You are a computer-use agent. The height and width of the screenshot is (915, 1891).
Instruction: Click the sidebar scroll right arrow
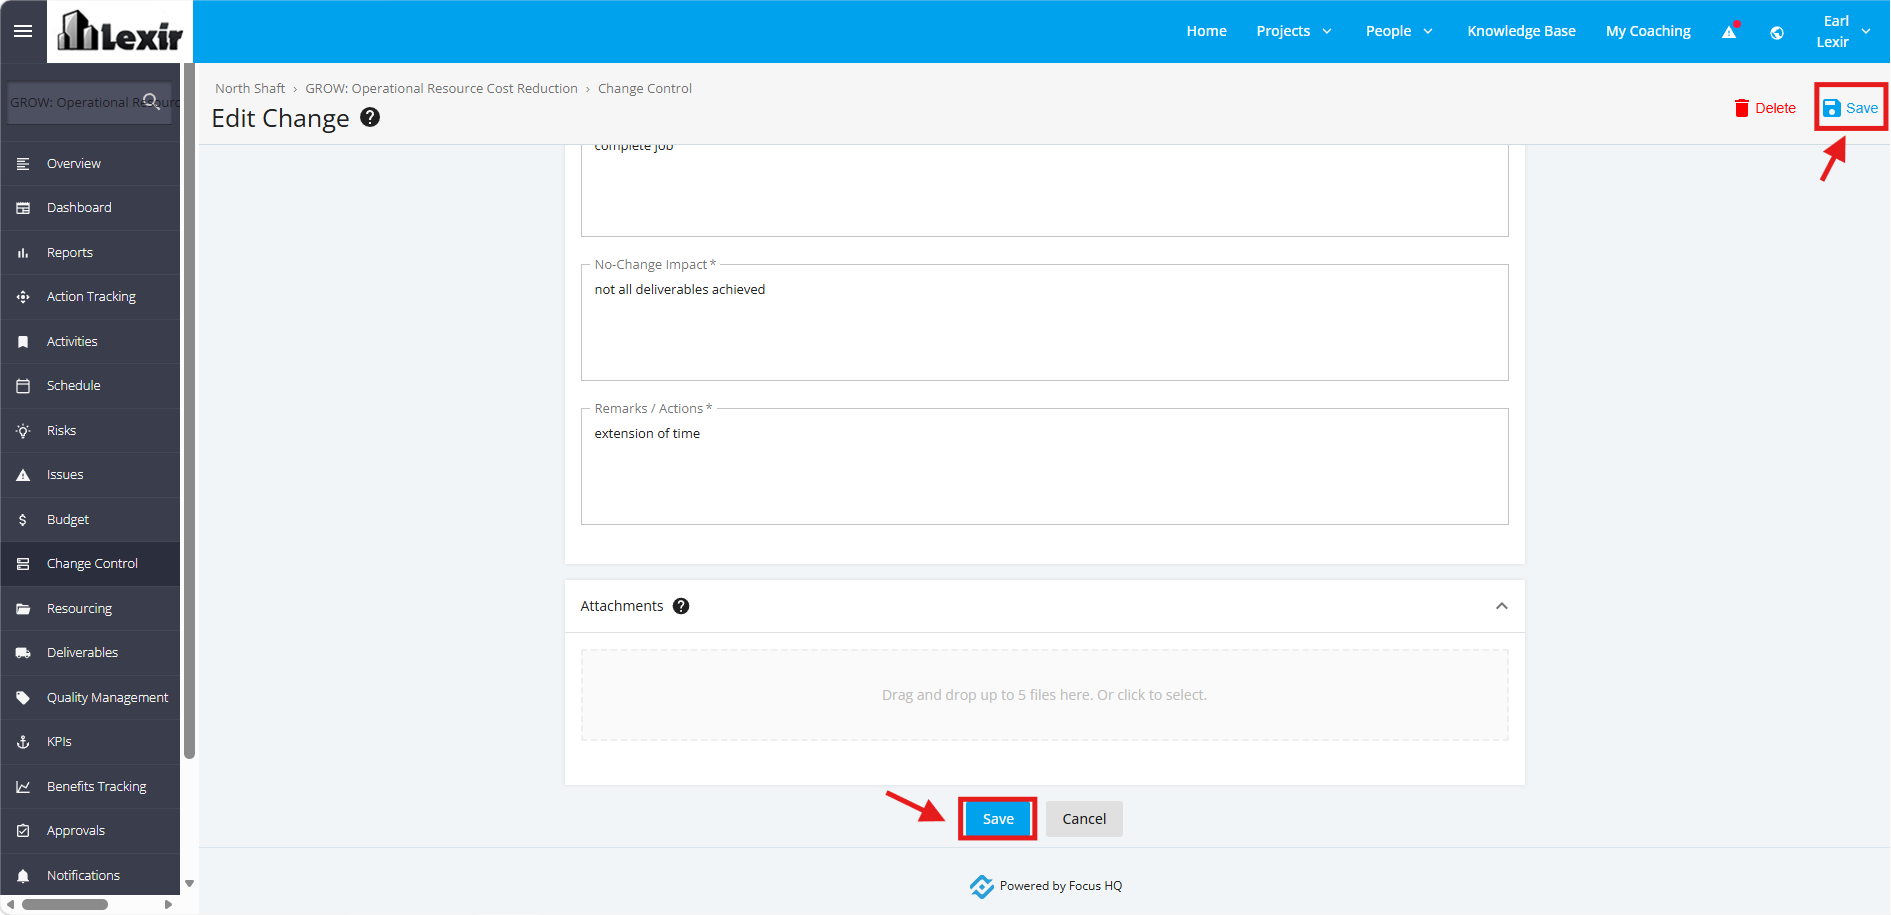168,904
